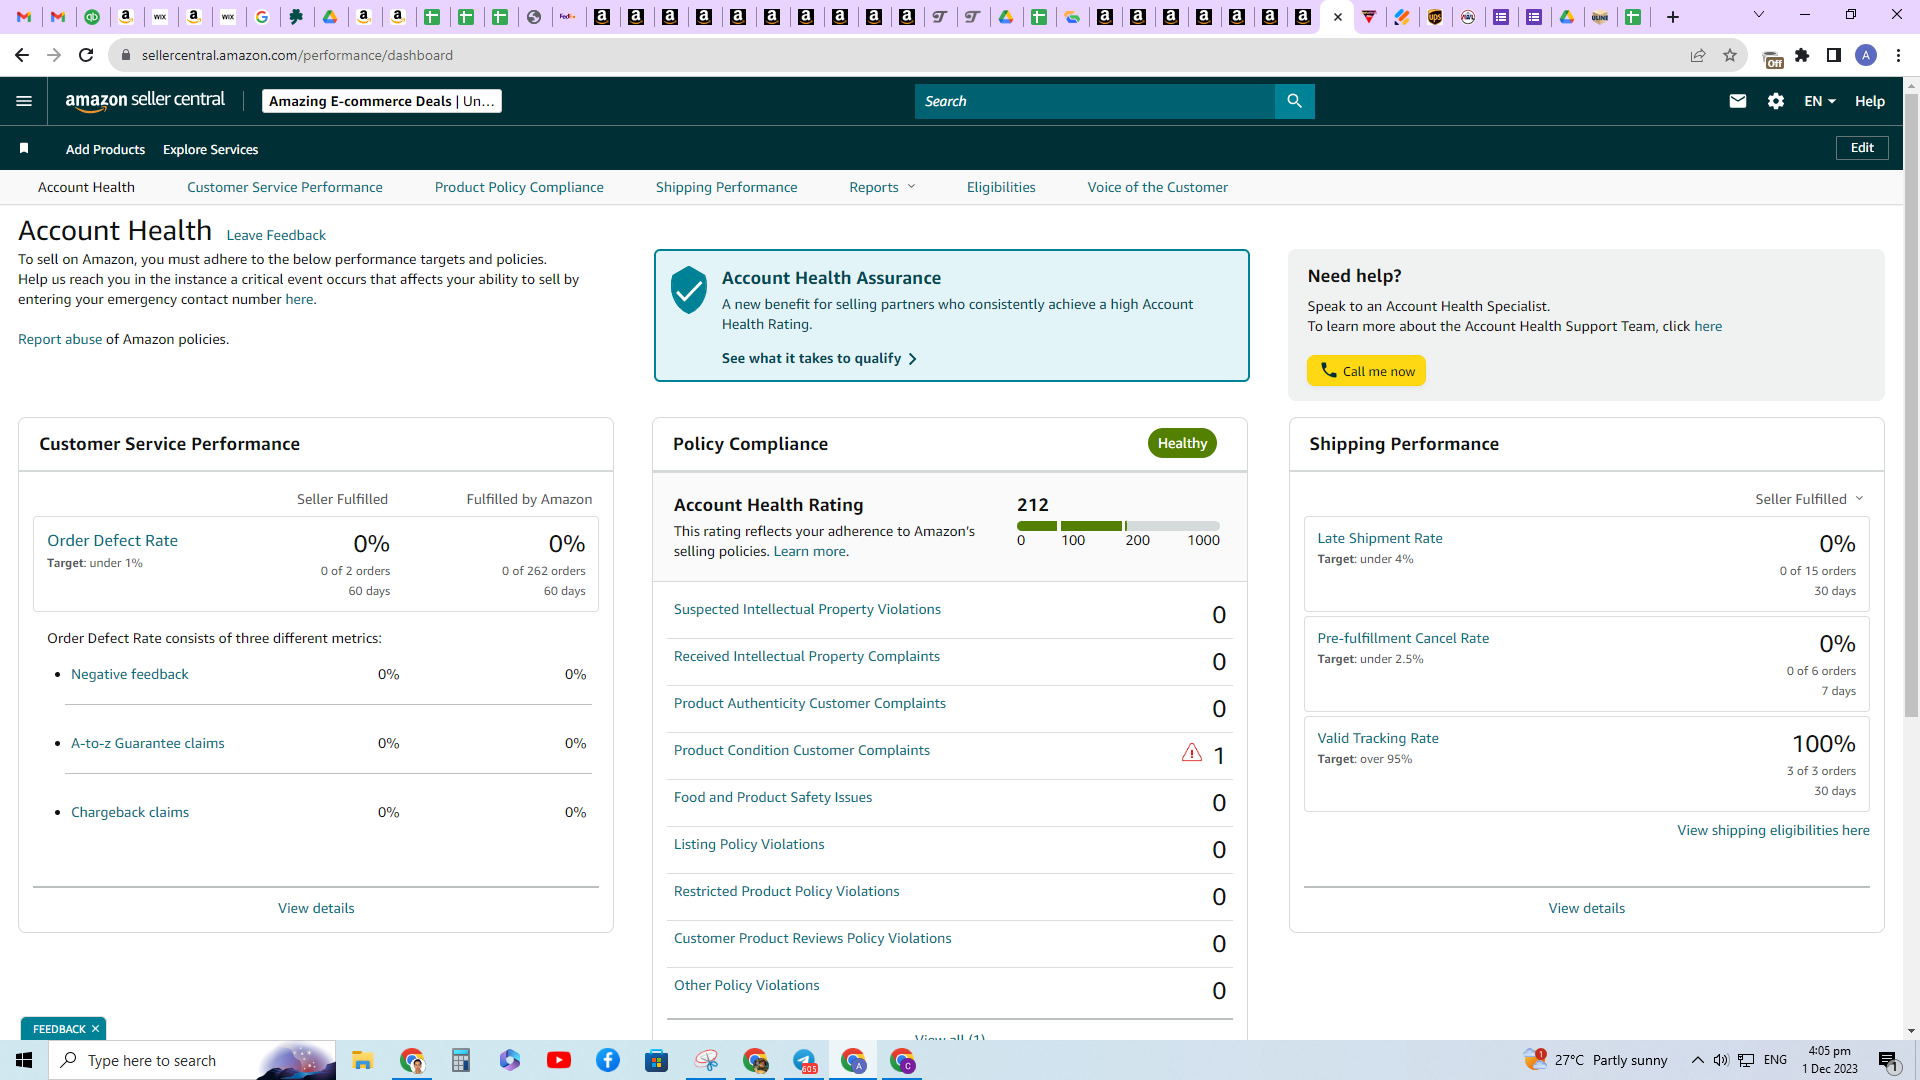Screen dimensions: 1920x1080
Task: Show hidden system tray icons
Action: pyautogui.click(x=1698, y=1060)
